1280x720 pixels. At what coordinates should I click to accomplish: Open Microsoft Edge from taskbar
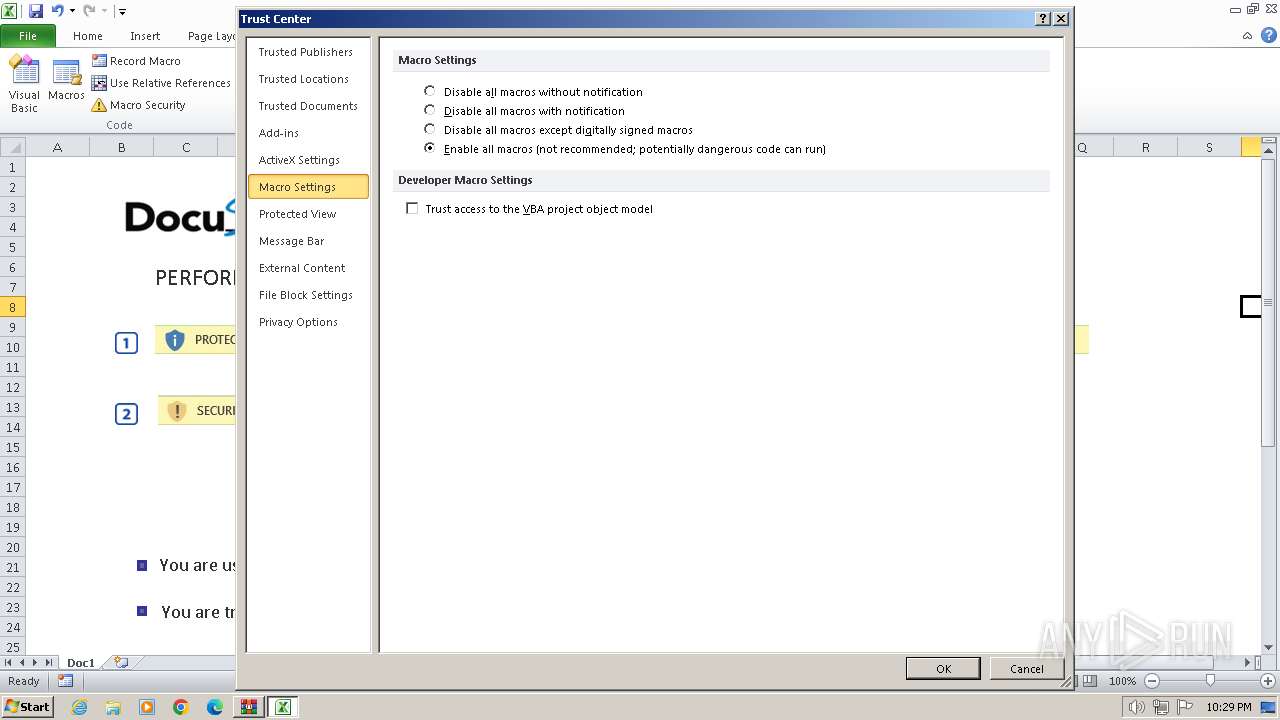(x=215, y=707)
